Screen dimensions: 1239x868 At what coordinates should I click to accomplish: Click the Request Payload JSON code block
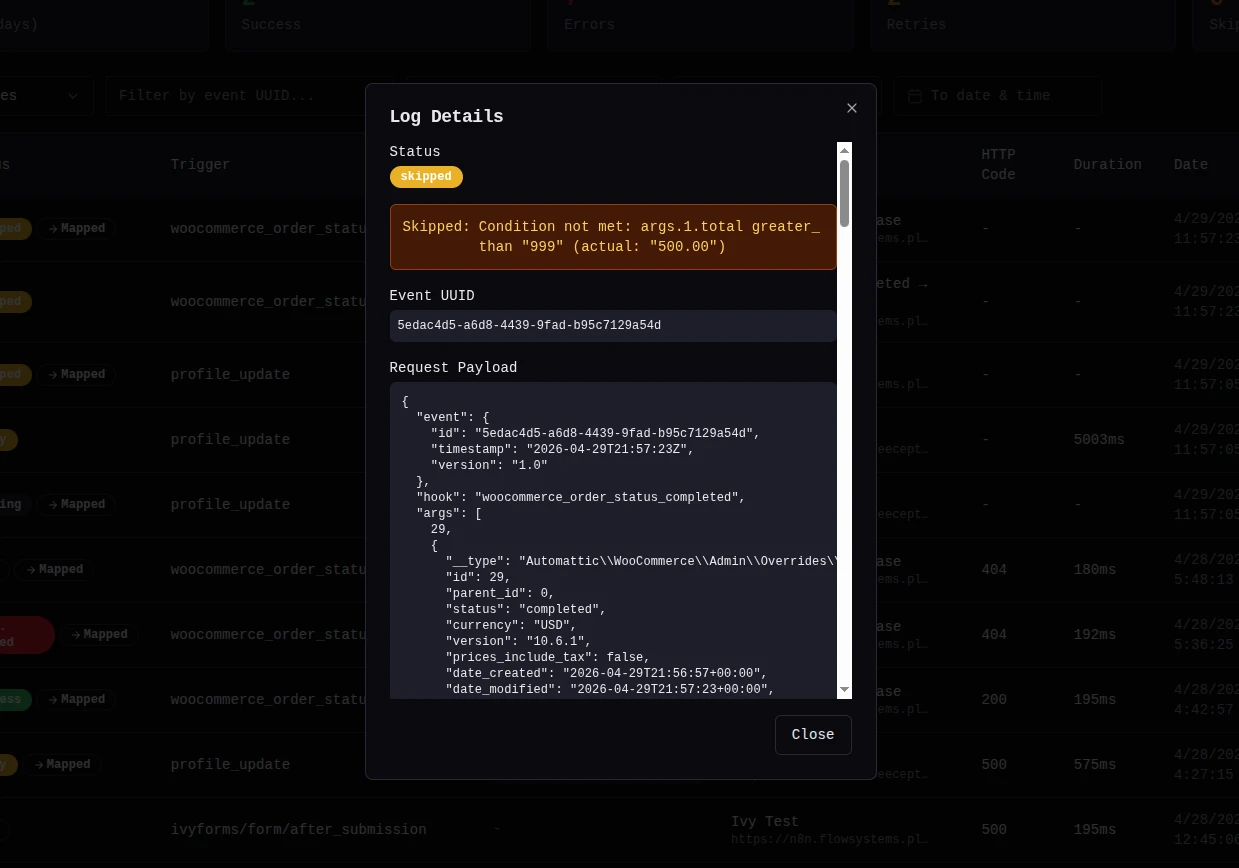(x=612, y=540)
